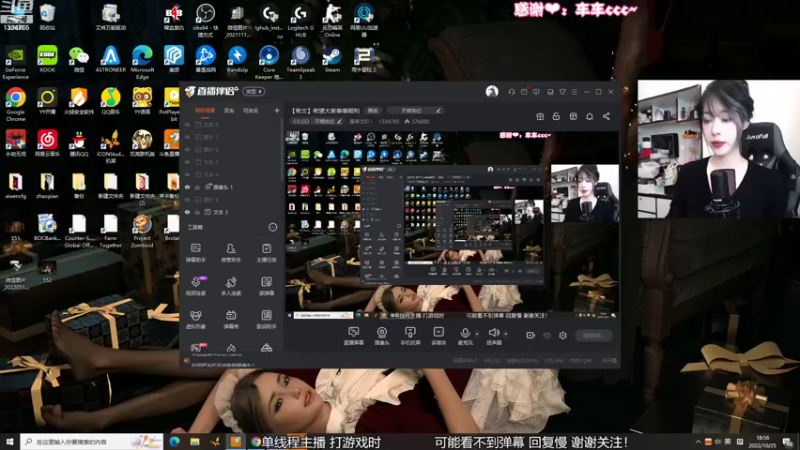Click the headset customer service icon
This screenshot has height=450, width=800.
tap(511, 92)
